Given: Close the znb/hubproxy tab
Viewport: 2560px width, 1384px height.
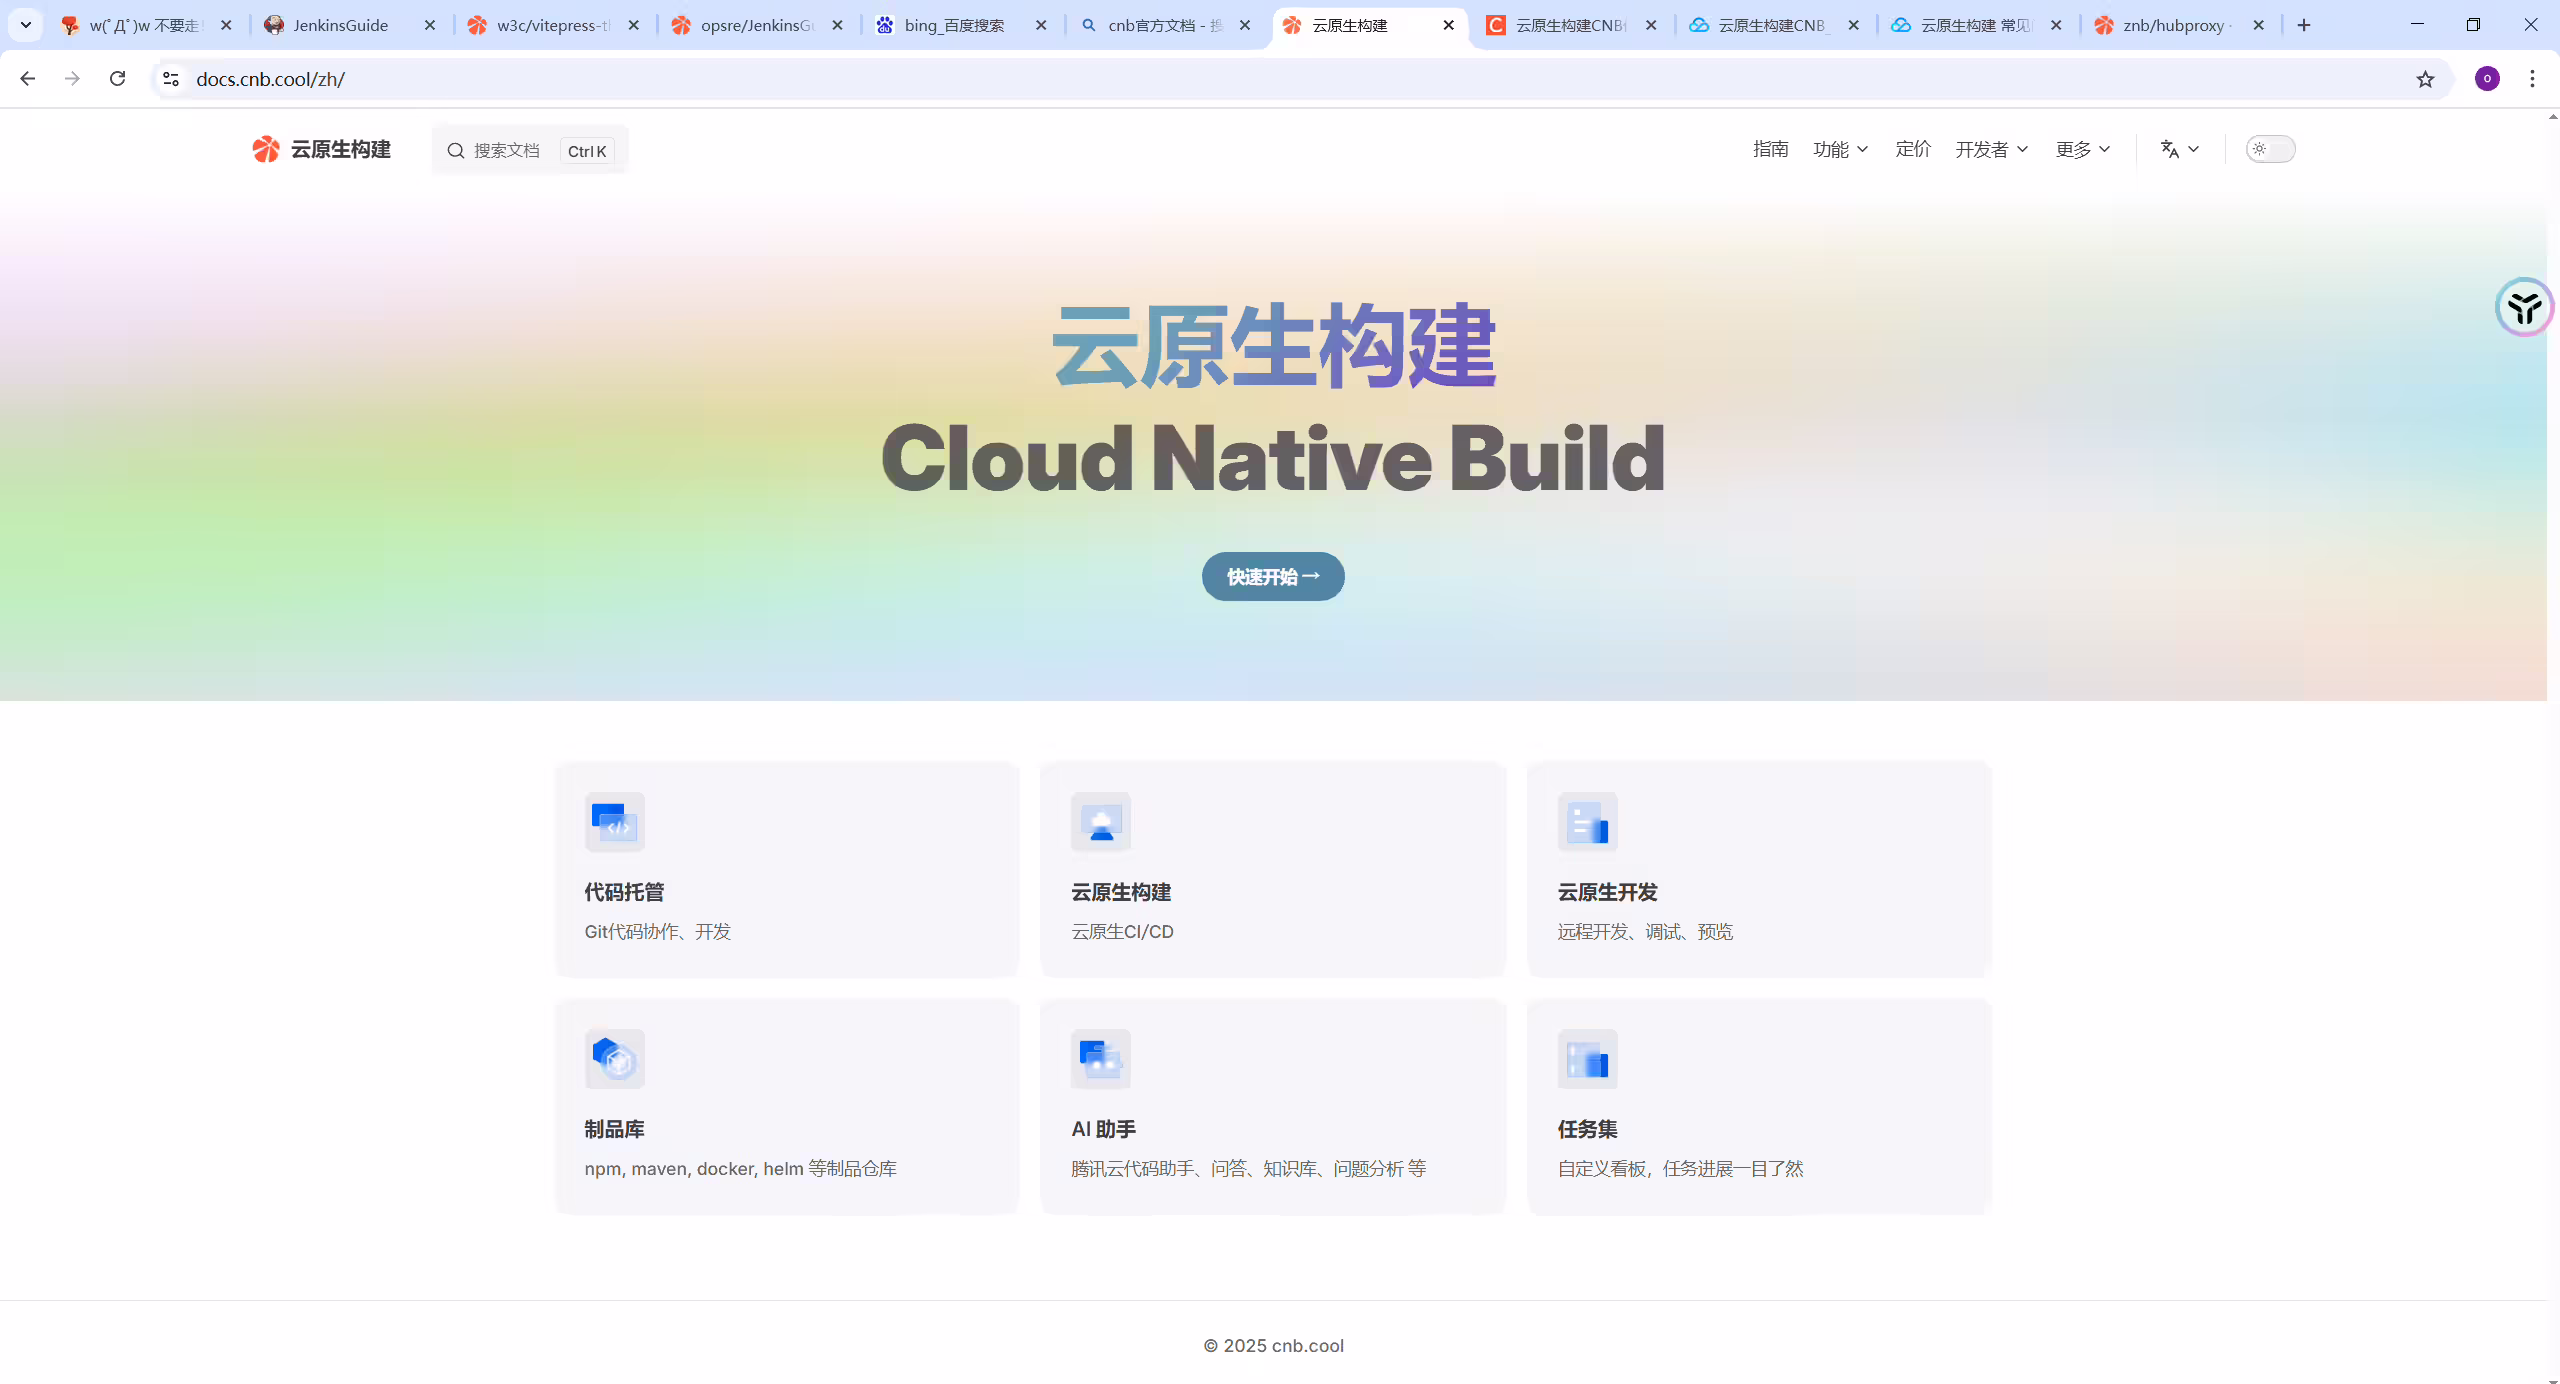Looking at the screenshot, I should (2258, 25).
